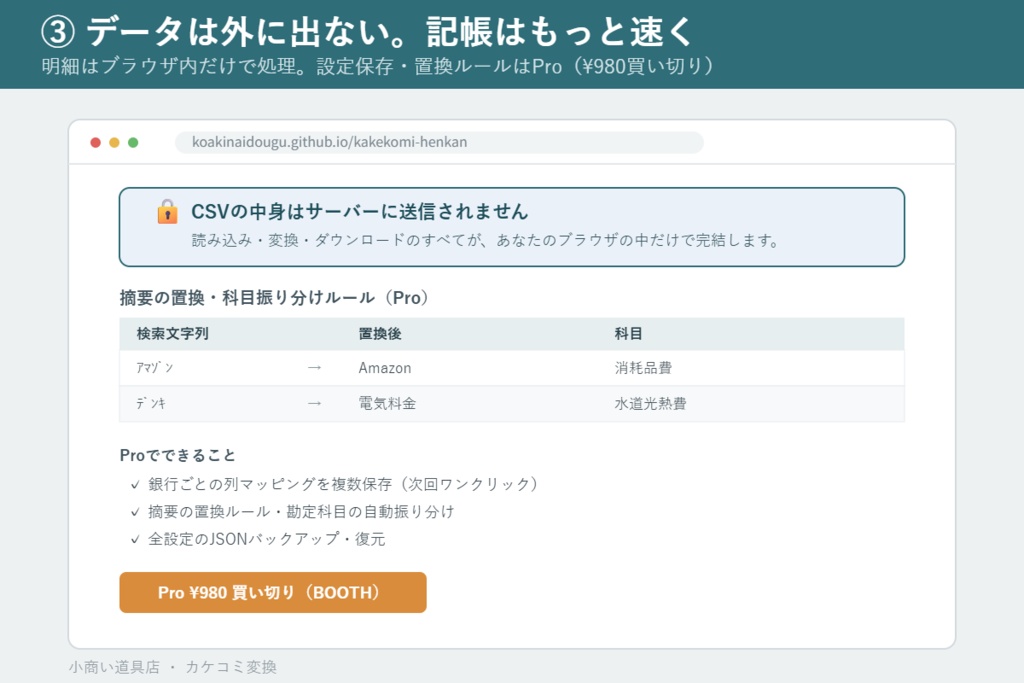Click the URL bar koakinaidougu.github.io/kakekomi-henkan
The height and width of the screenshot is (683, 1024).
tap(440, 142)
